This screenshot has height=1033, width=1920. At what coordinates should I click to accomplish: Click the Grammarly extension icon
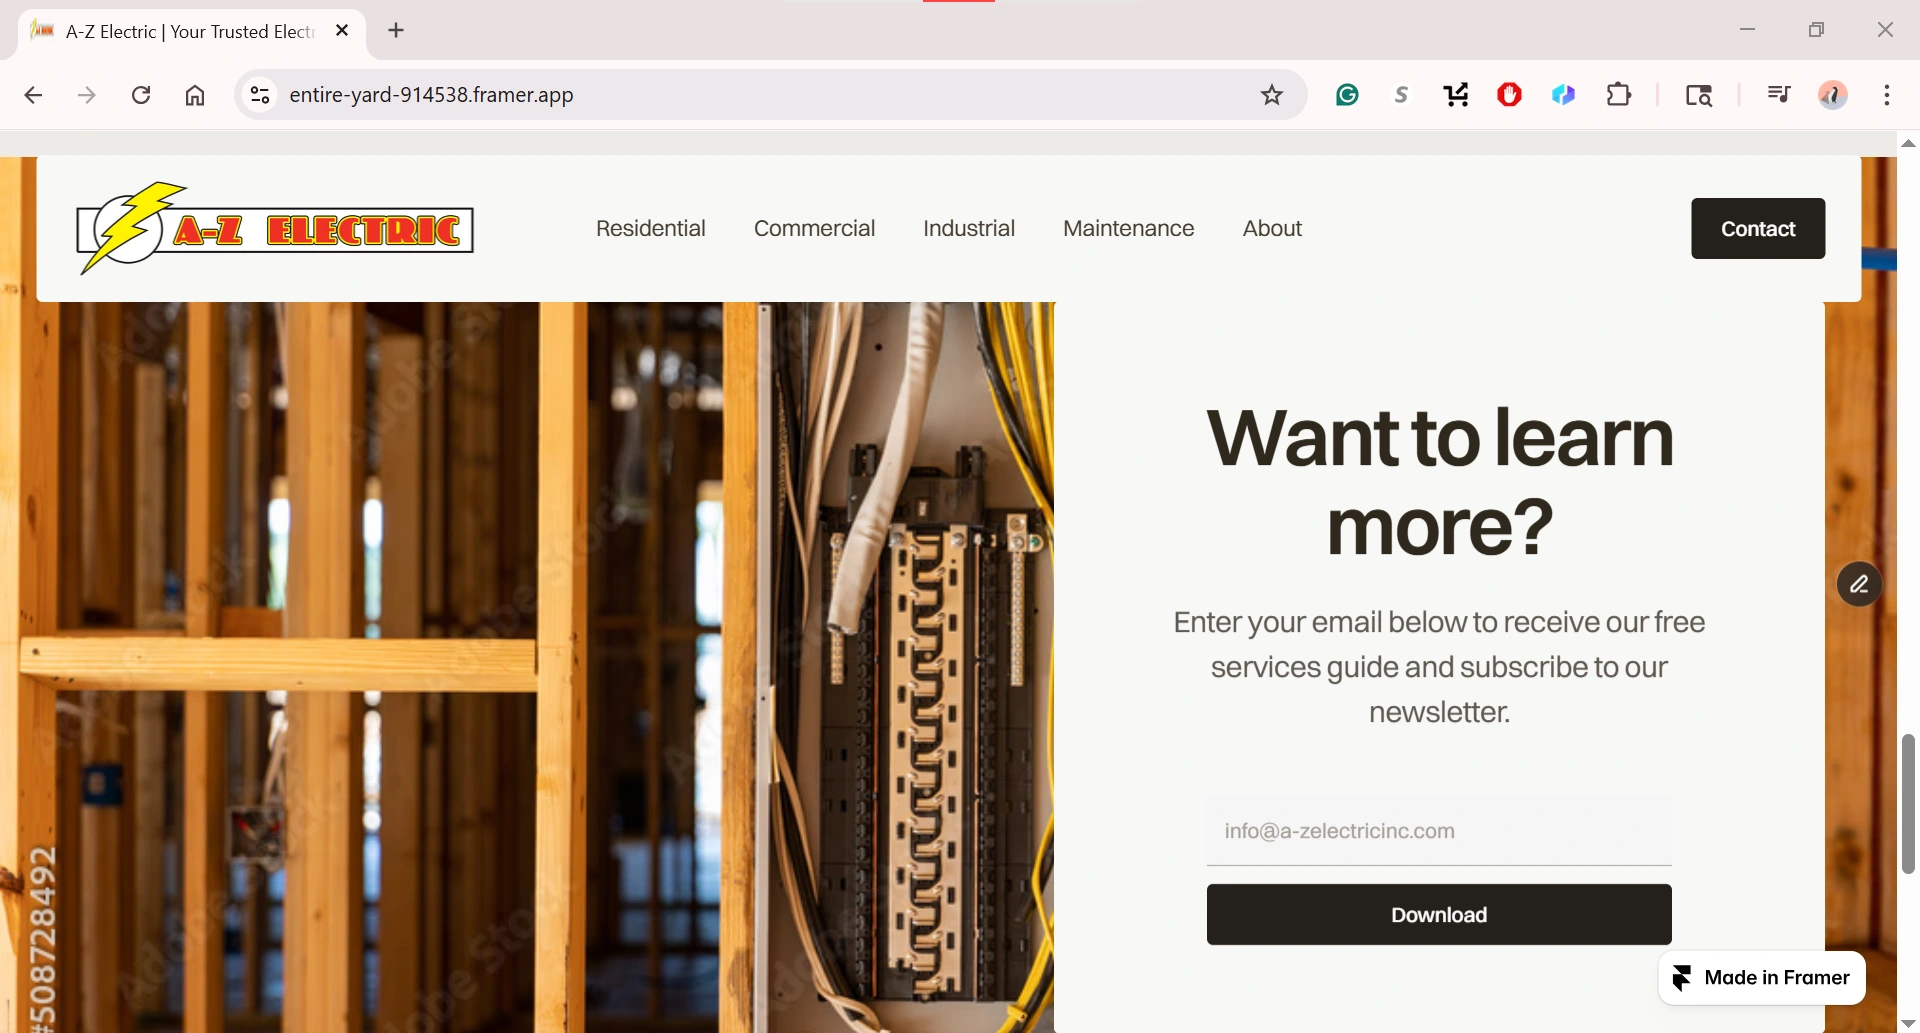tap(1347, 95)
